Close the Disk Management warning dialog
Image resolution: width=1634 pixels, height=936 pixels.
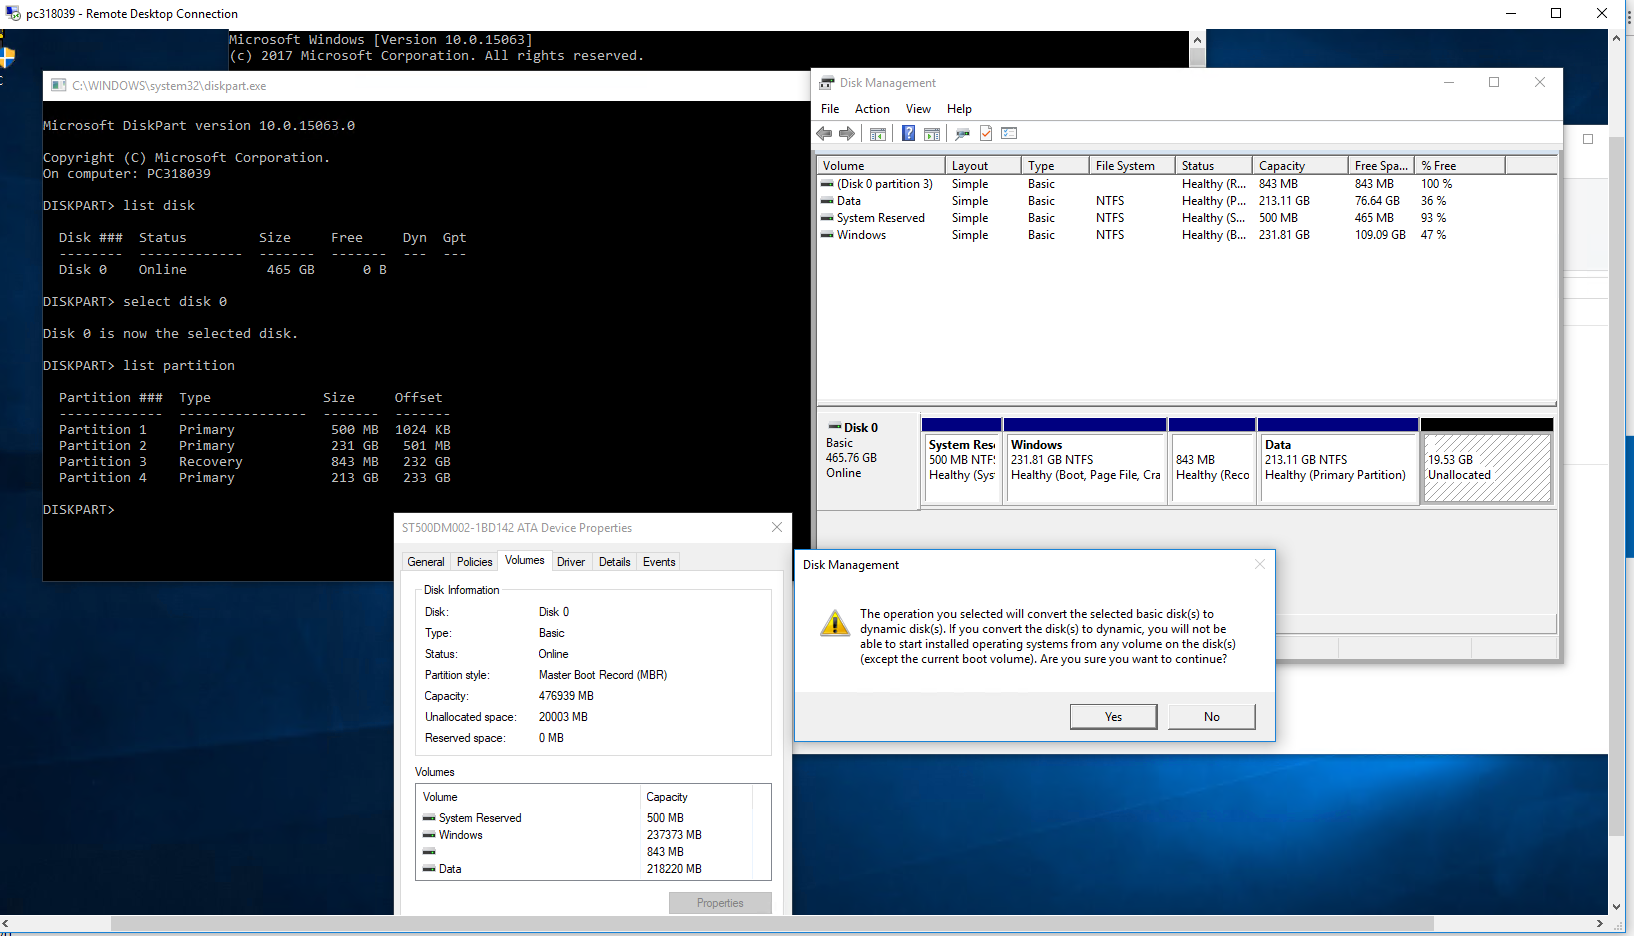coord(1260,564)
